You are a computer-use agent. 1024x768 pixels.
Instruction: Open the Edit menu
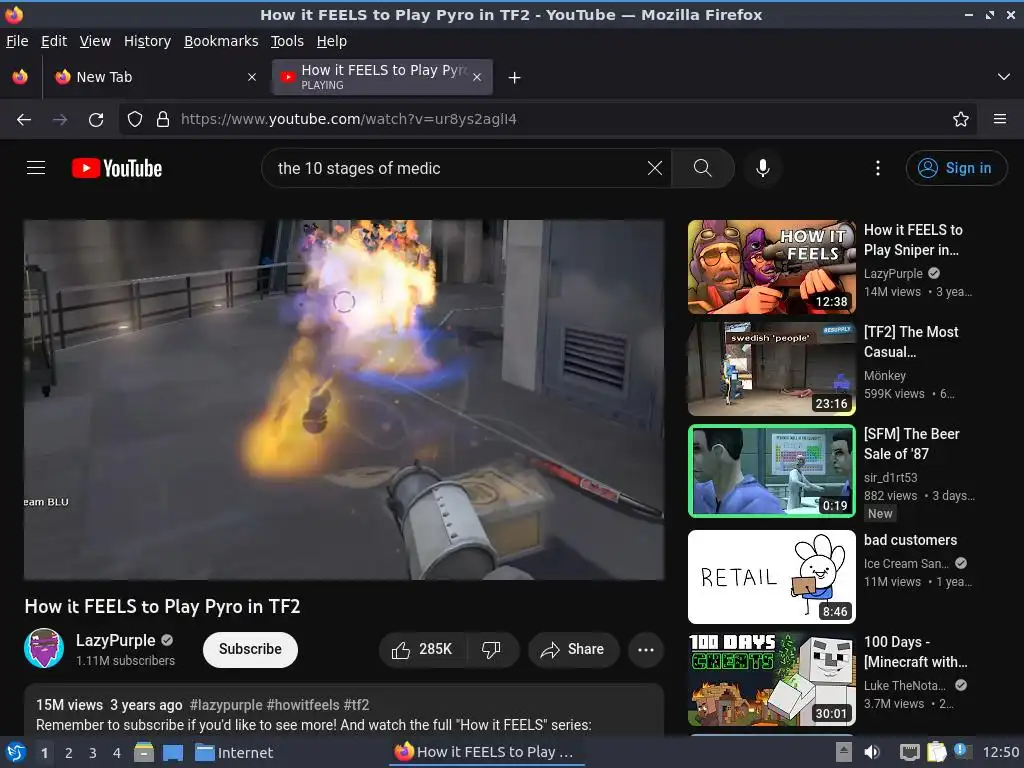click(54, 41)
